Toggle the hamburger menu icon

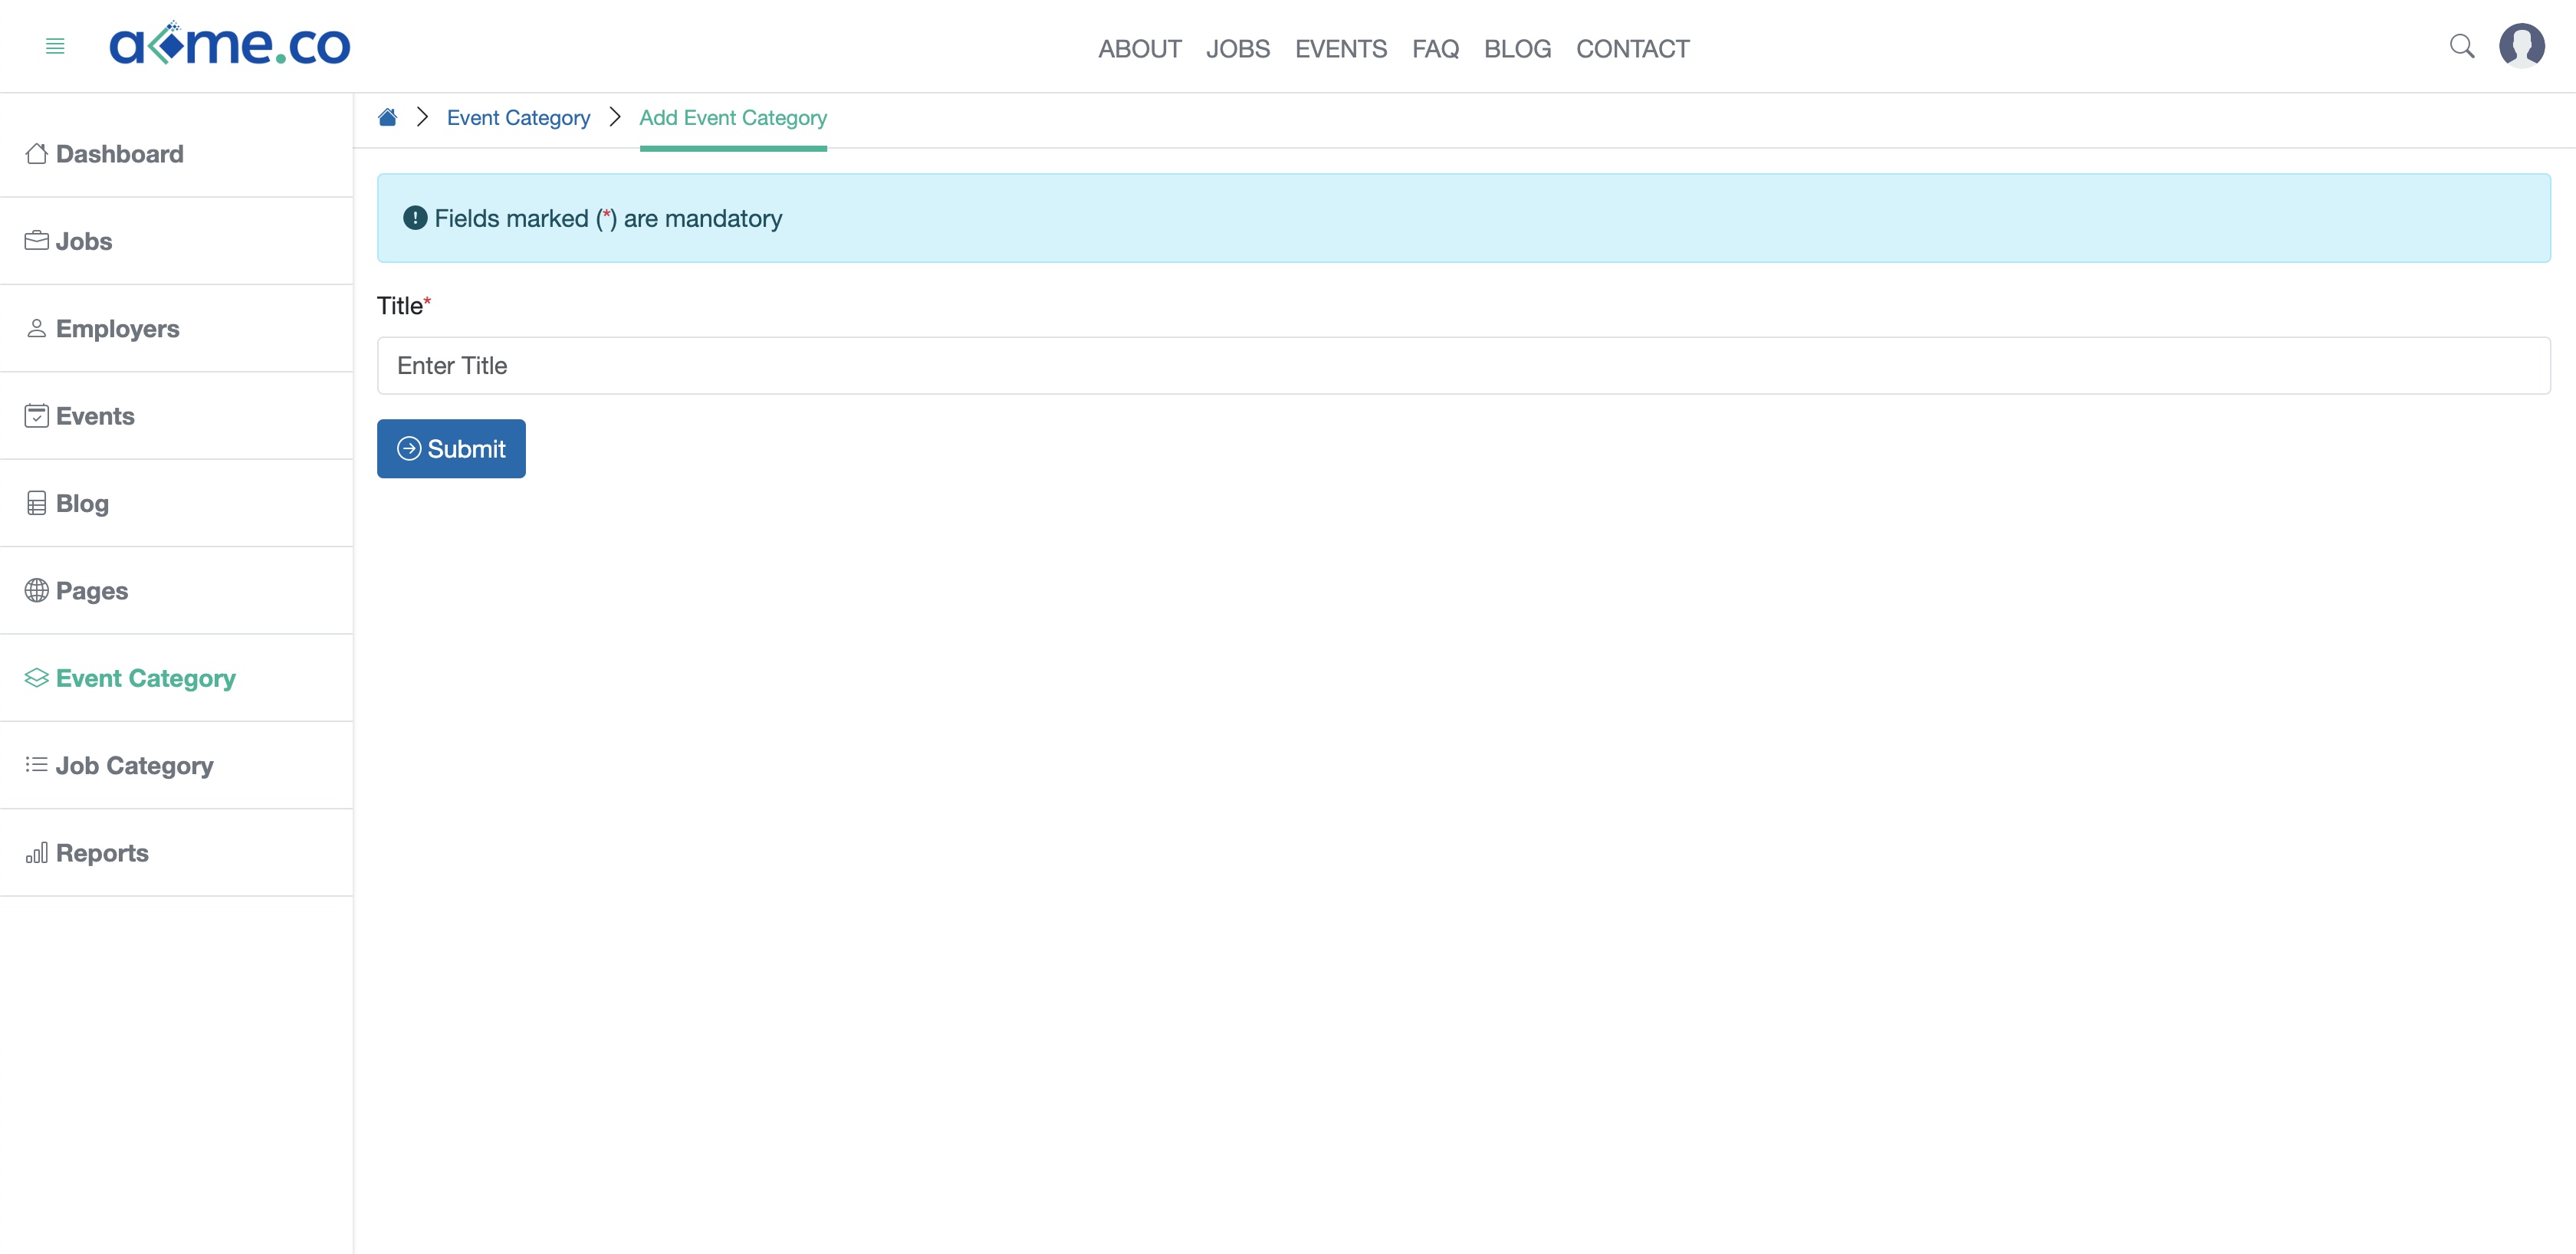(x=55, y=46)
